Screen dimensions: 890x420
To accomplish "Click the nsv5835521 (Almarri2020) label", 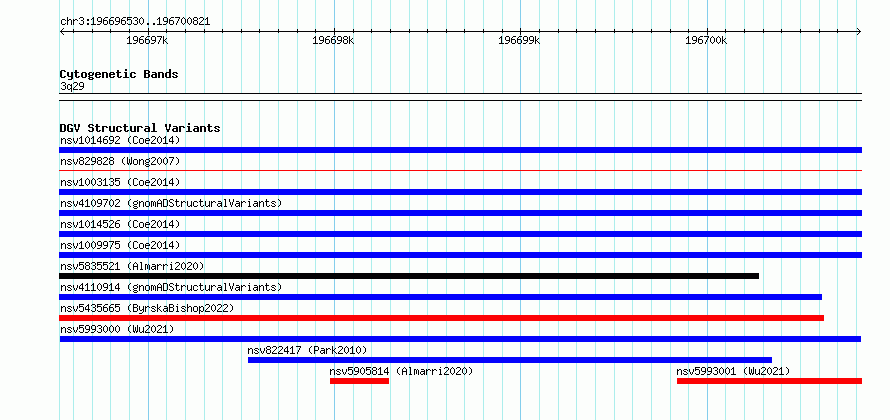I will 132,266.
